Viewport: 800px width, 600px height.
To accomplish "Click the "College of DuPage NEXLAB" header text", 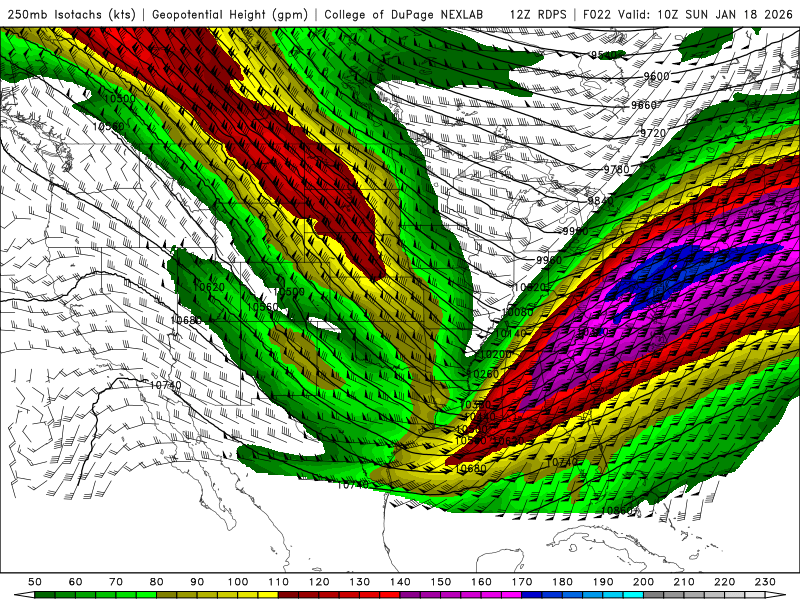I will pyautogui.click(x=404, y=15).
